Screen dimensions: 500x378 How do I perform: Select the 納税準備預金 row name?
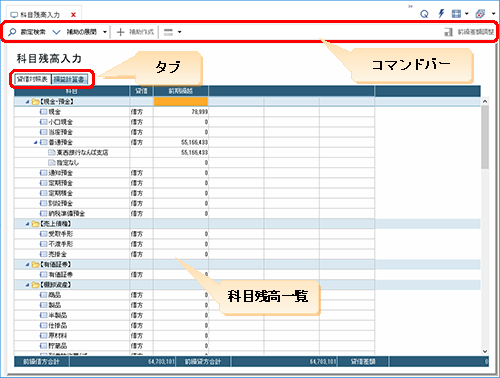pyautogui.click(x=67, y=214)
